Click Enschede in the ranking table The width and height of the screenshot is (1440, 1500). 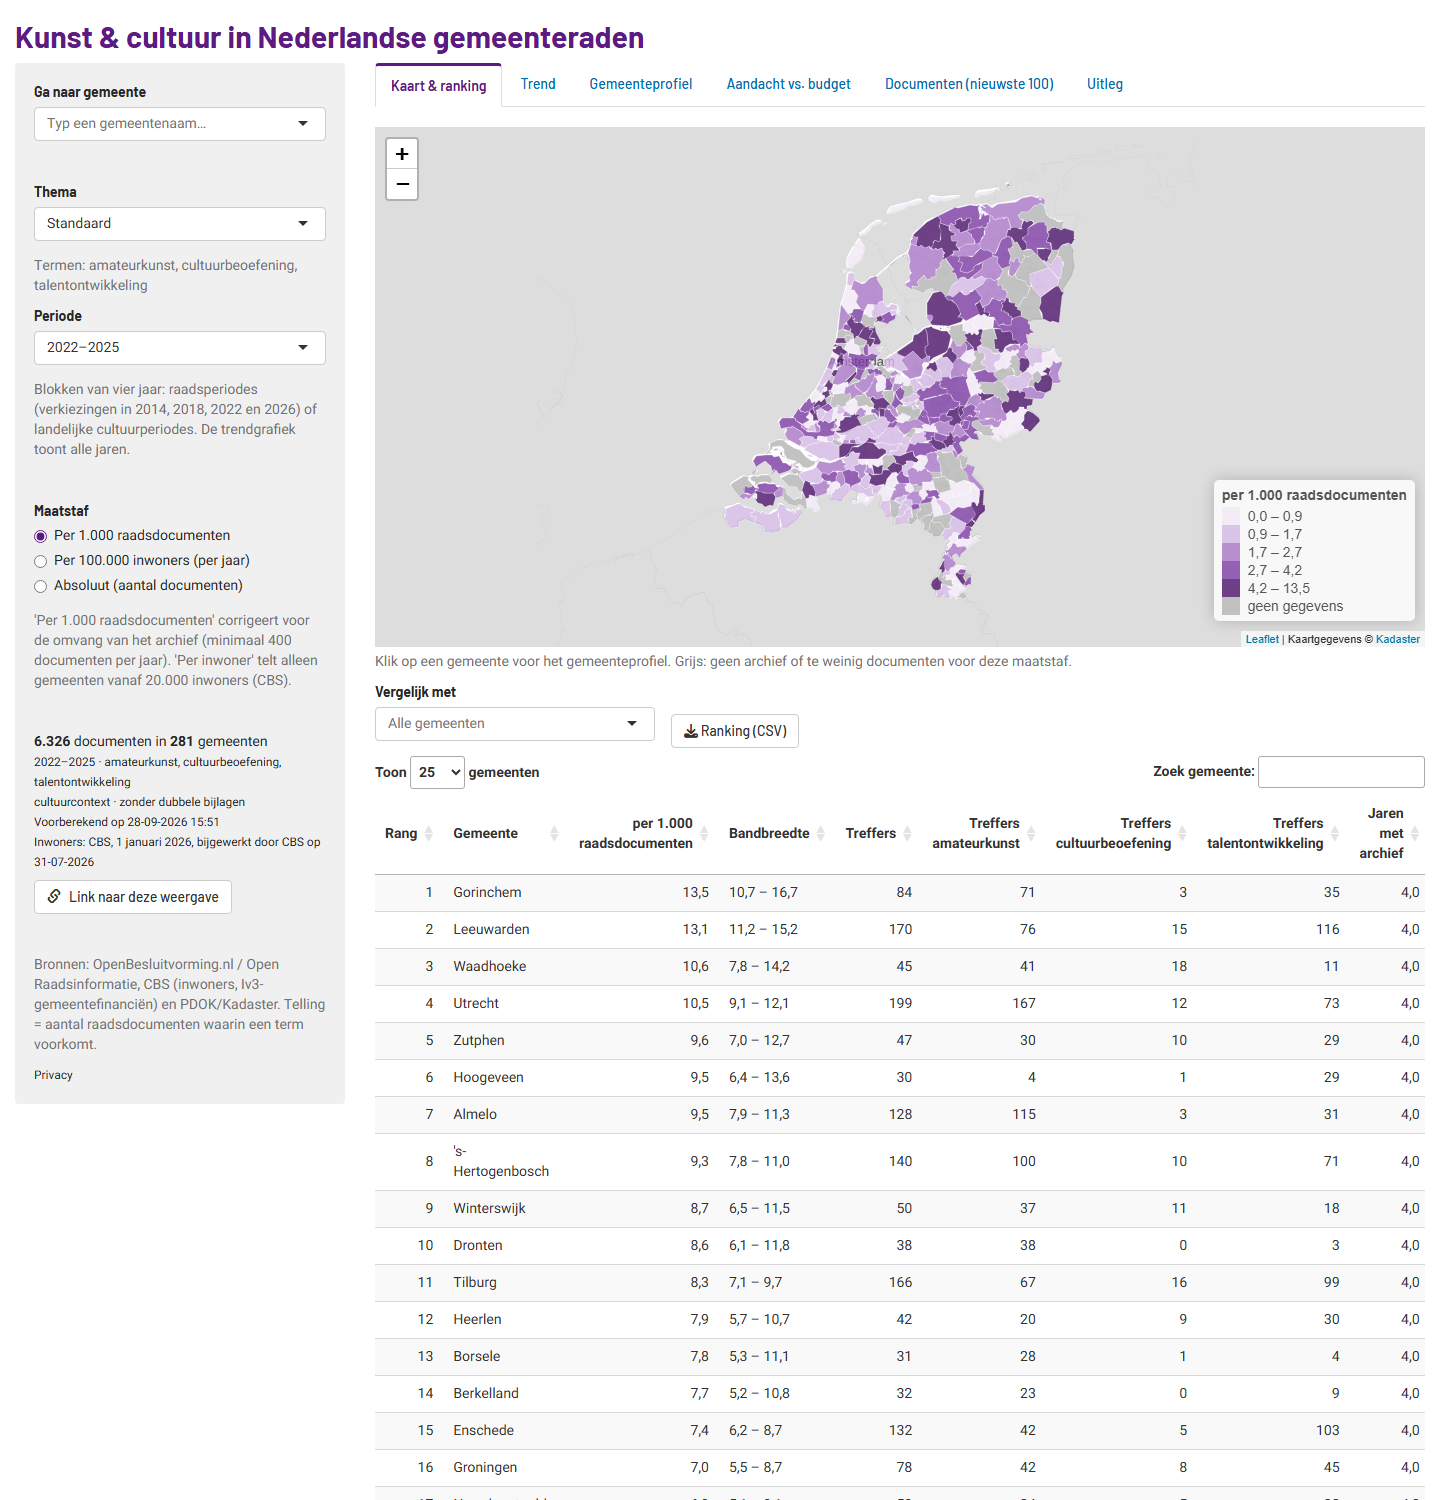click(x=483, y=1431)
